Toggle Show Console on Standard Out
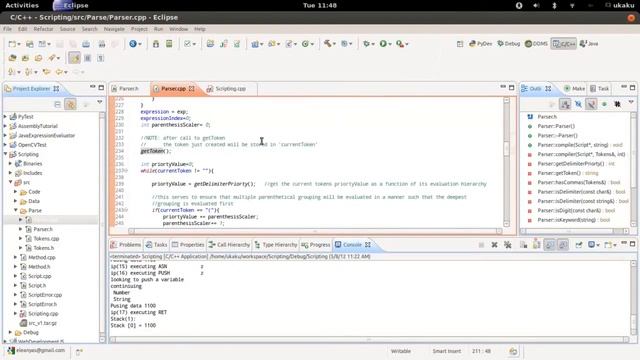Viewport: 640px width, 360px height. point(550,244)
